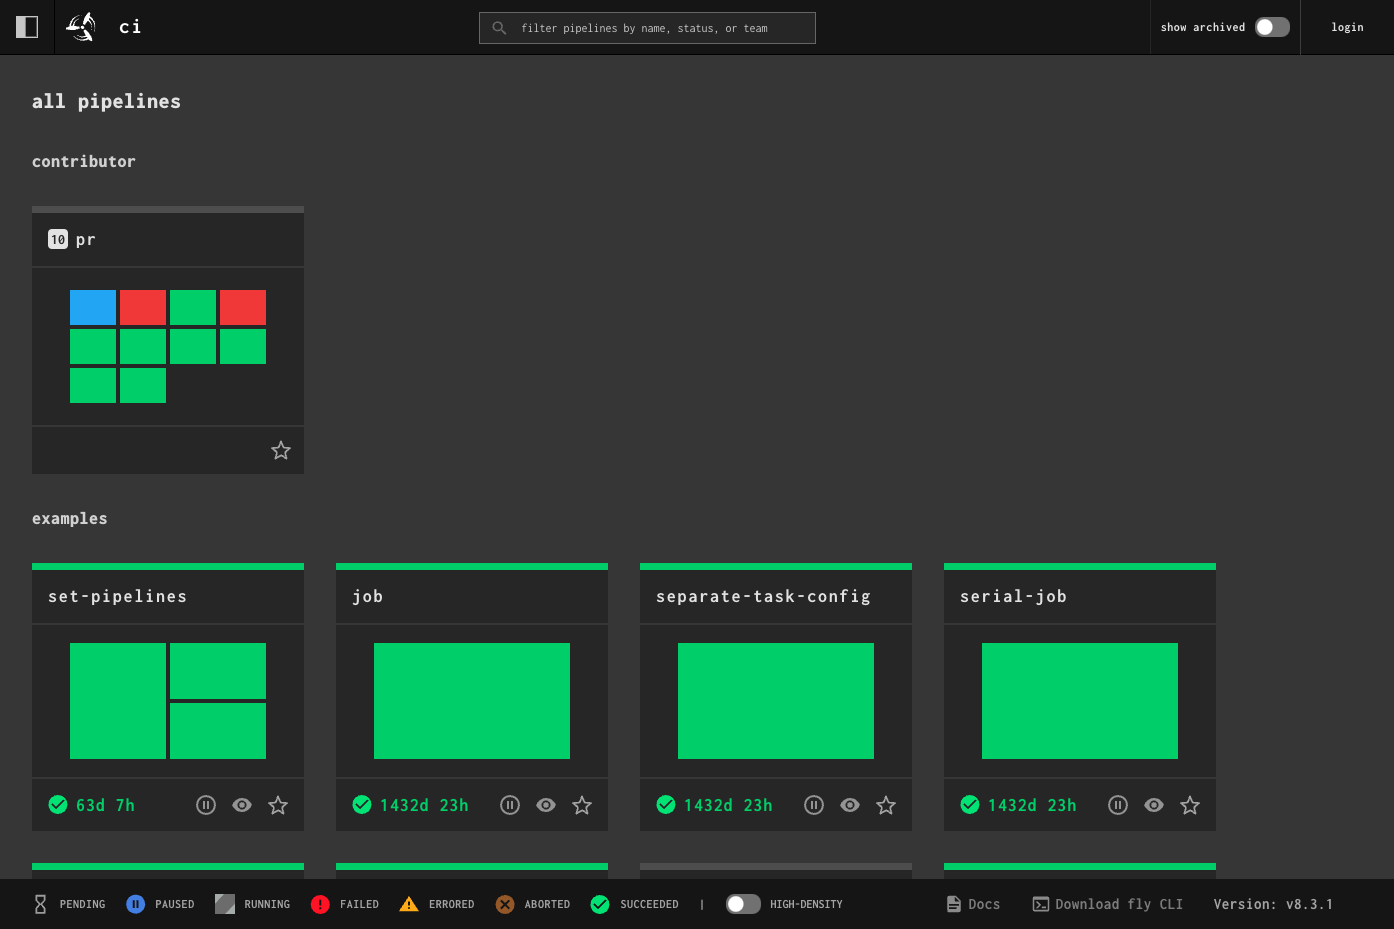Click the succeeded checkmark on serial-job

pos(970,805)
